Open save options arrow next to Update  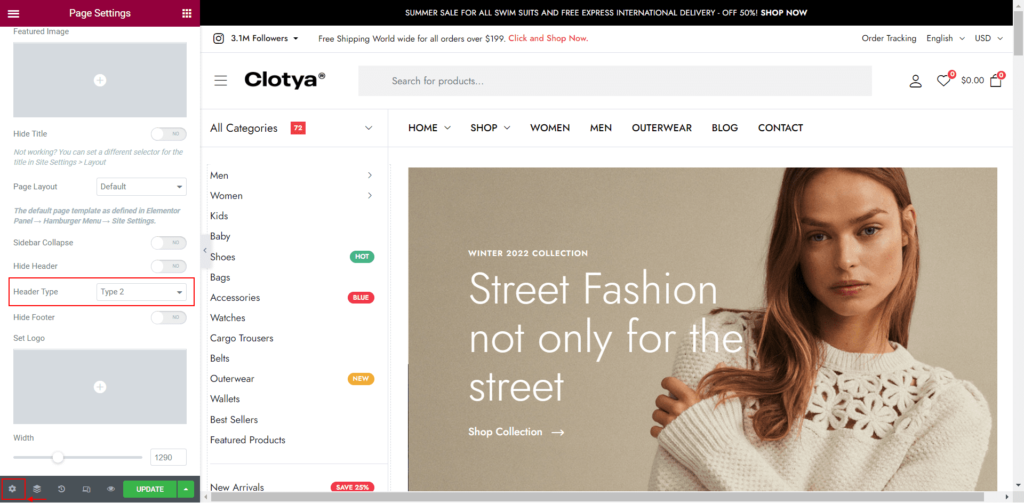[x=187, y=489]
